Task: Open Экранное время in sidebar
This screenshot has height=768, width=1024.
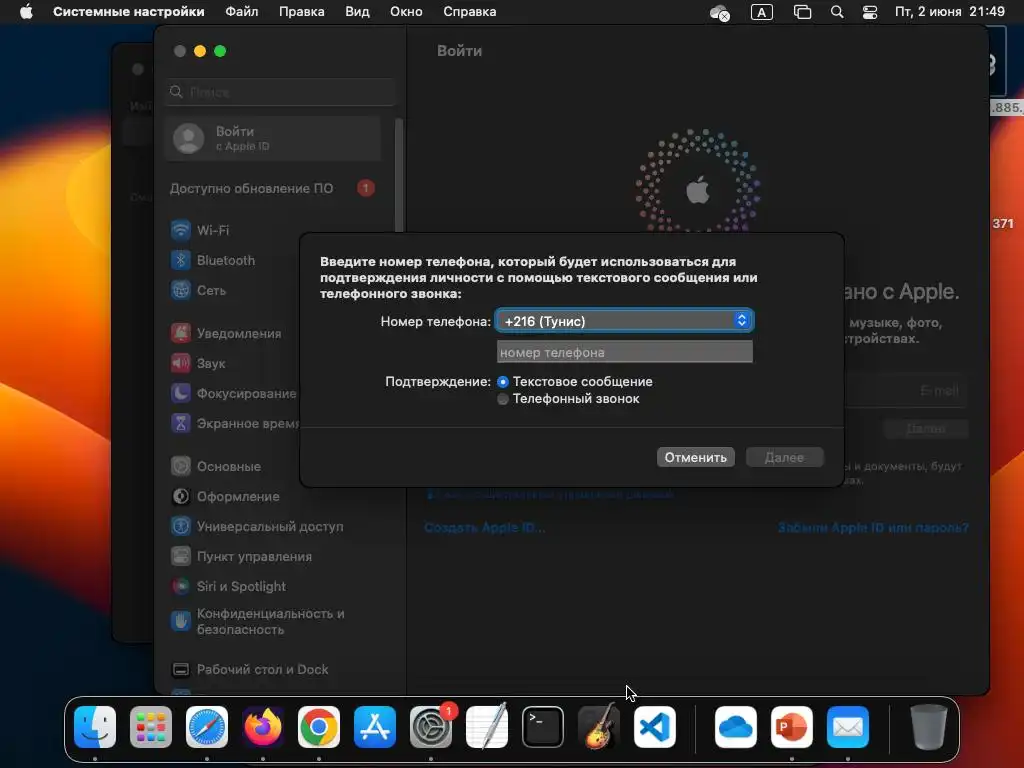Action: pyautogui.click(x=232, y=423)
